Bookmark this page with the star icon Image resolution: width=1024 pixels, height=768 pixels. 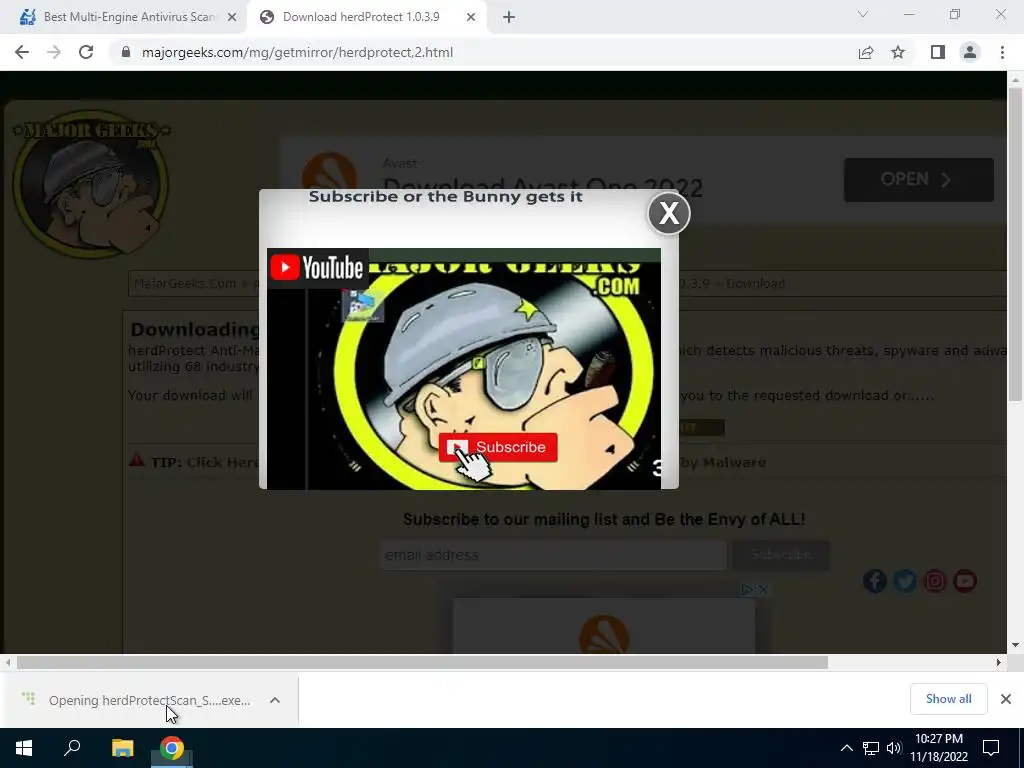[x=898, y=52]
